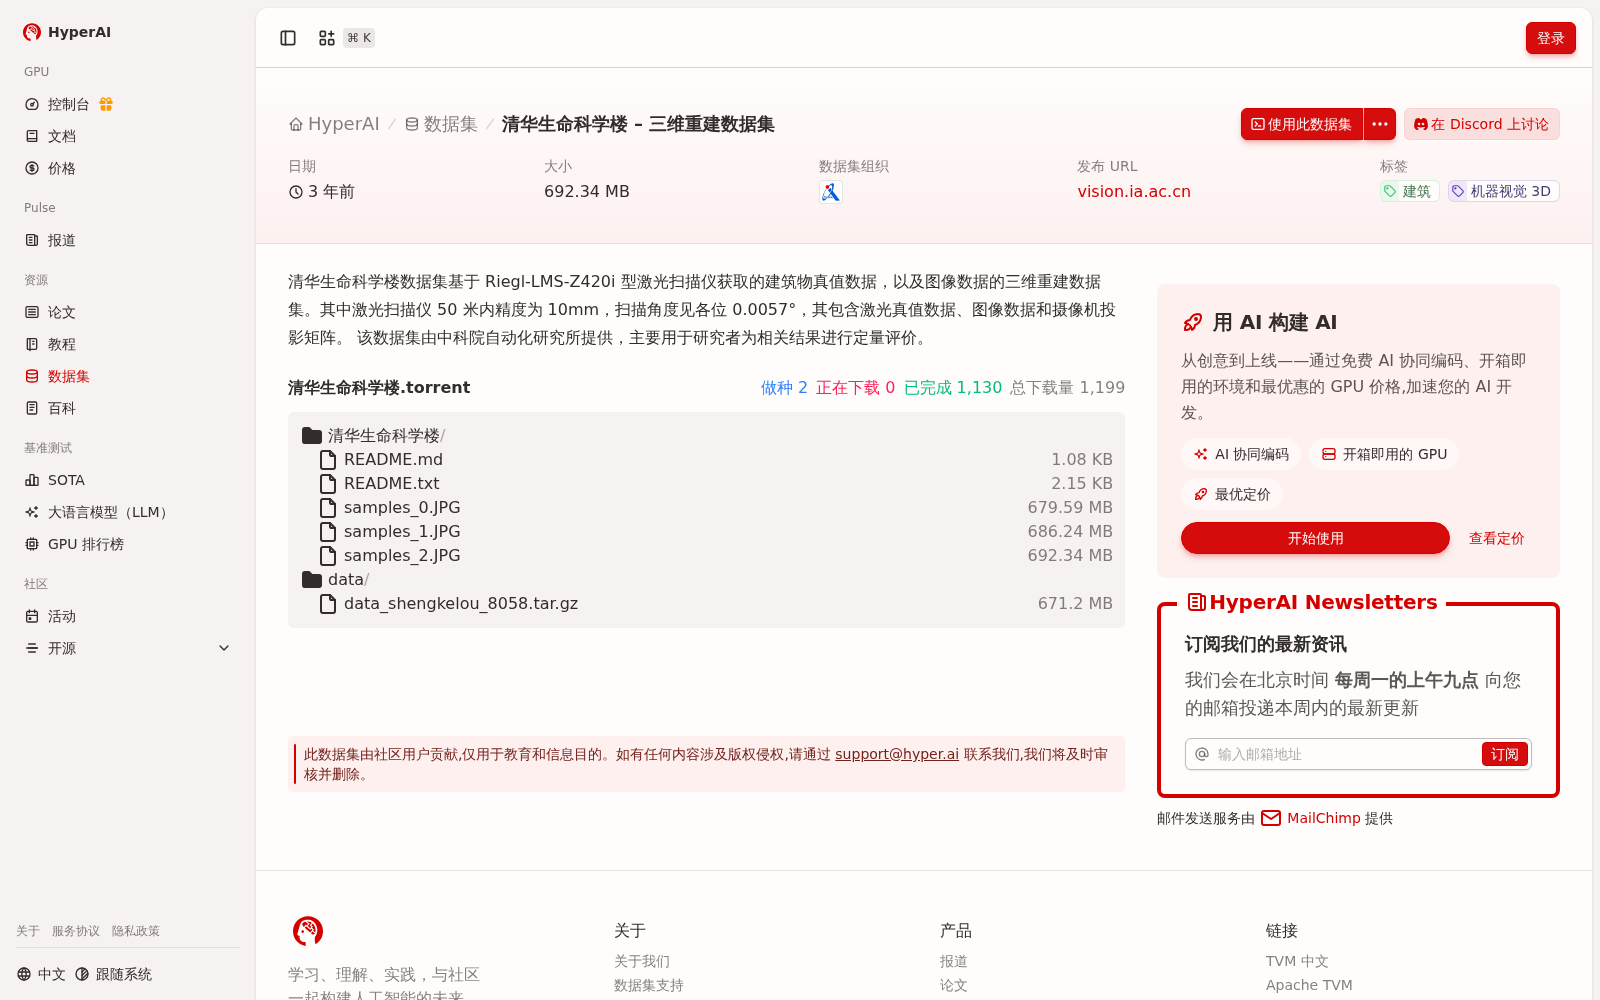Click 隐私政策 link at sidebar bottom
Image resolution: width=1600 pixels, height=1000 pixels.
[136, 931]
